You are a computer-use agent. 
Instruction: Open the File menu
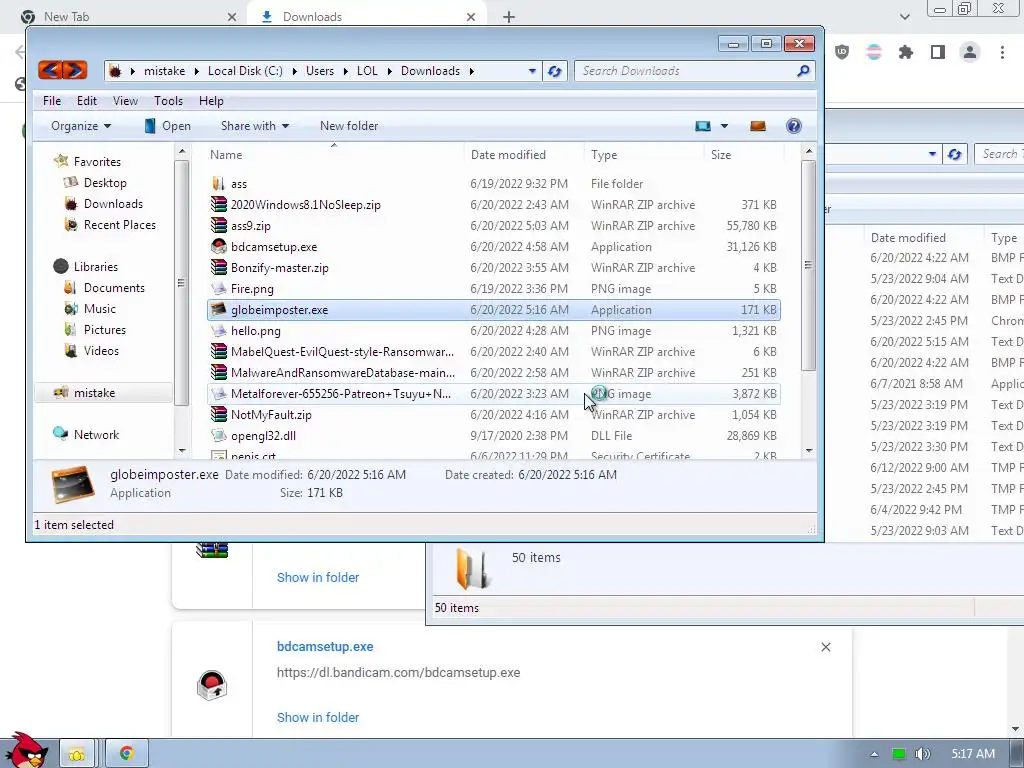(52, 101)
